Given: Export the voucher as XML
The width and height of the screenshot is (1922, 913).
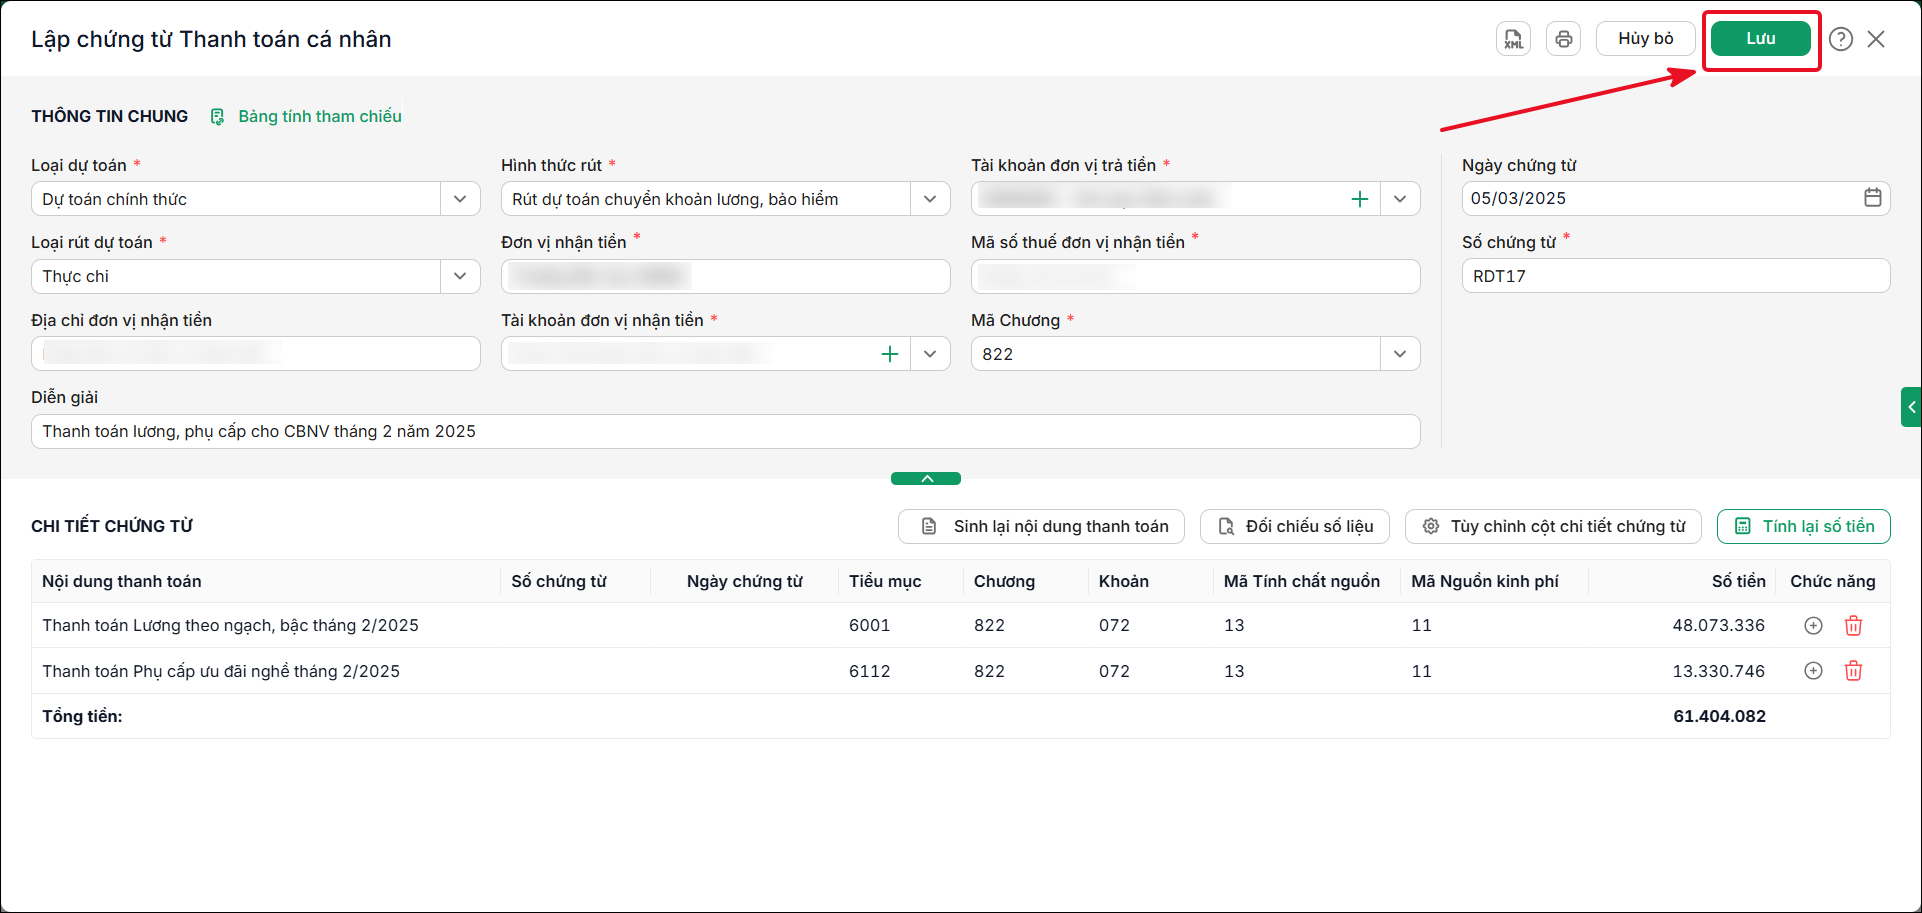Looking at the screenshot, I should (1513, 39).
